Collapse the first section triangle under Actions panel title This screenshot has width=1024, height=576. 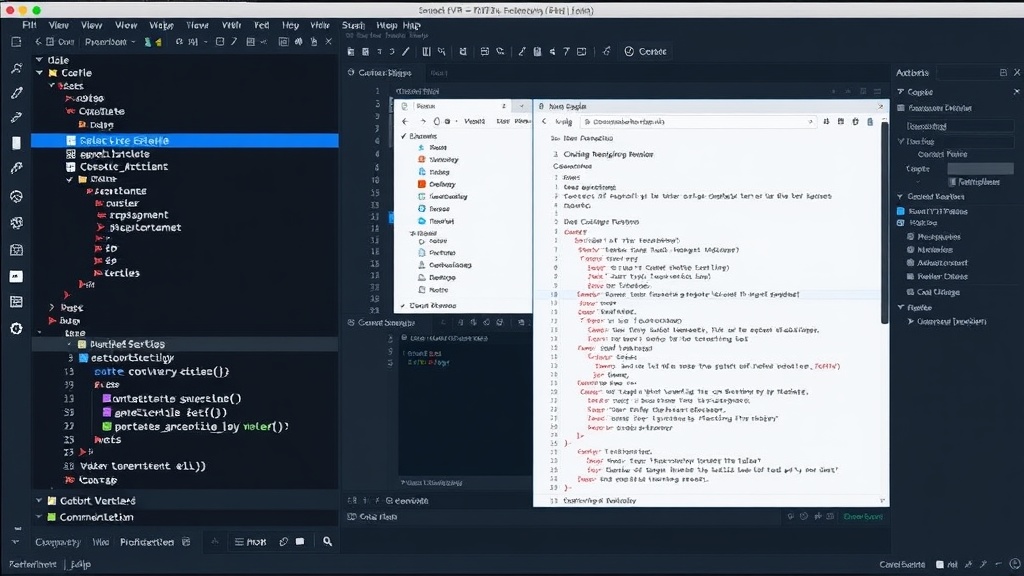click(901, 92)
